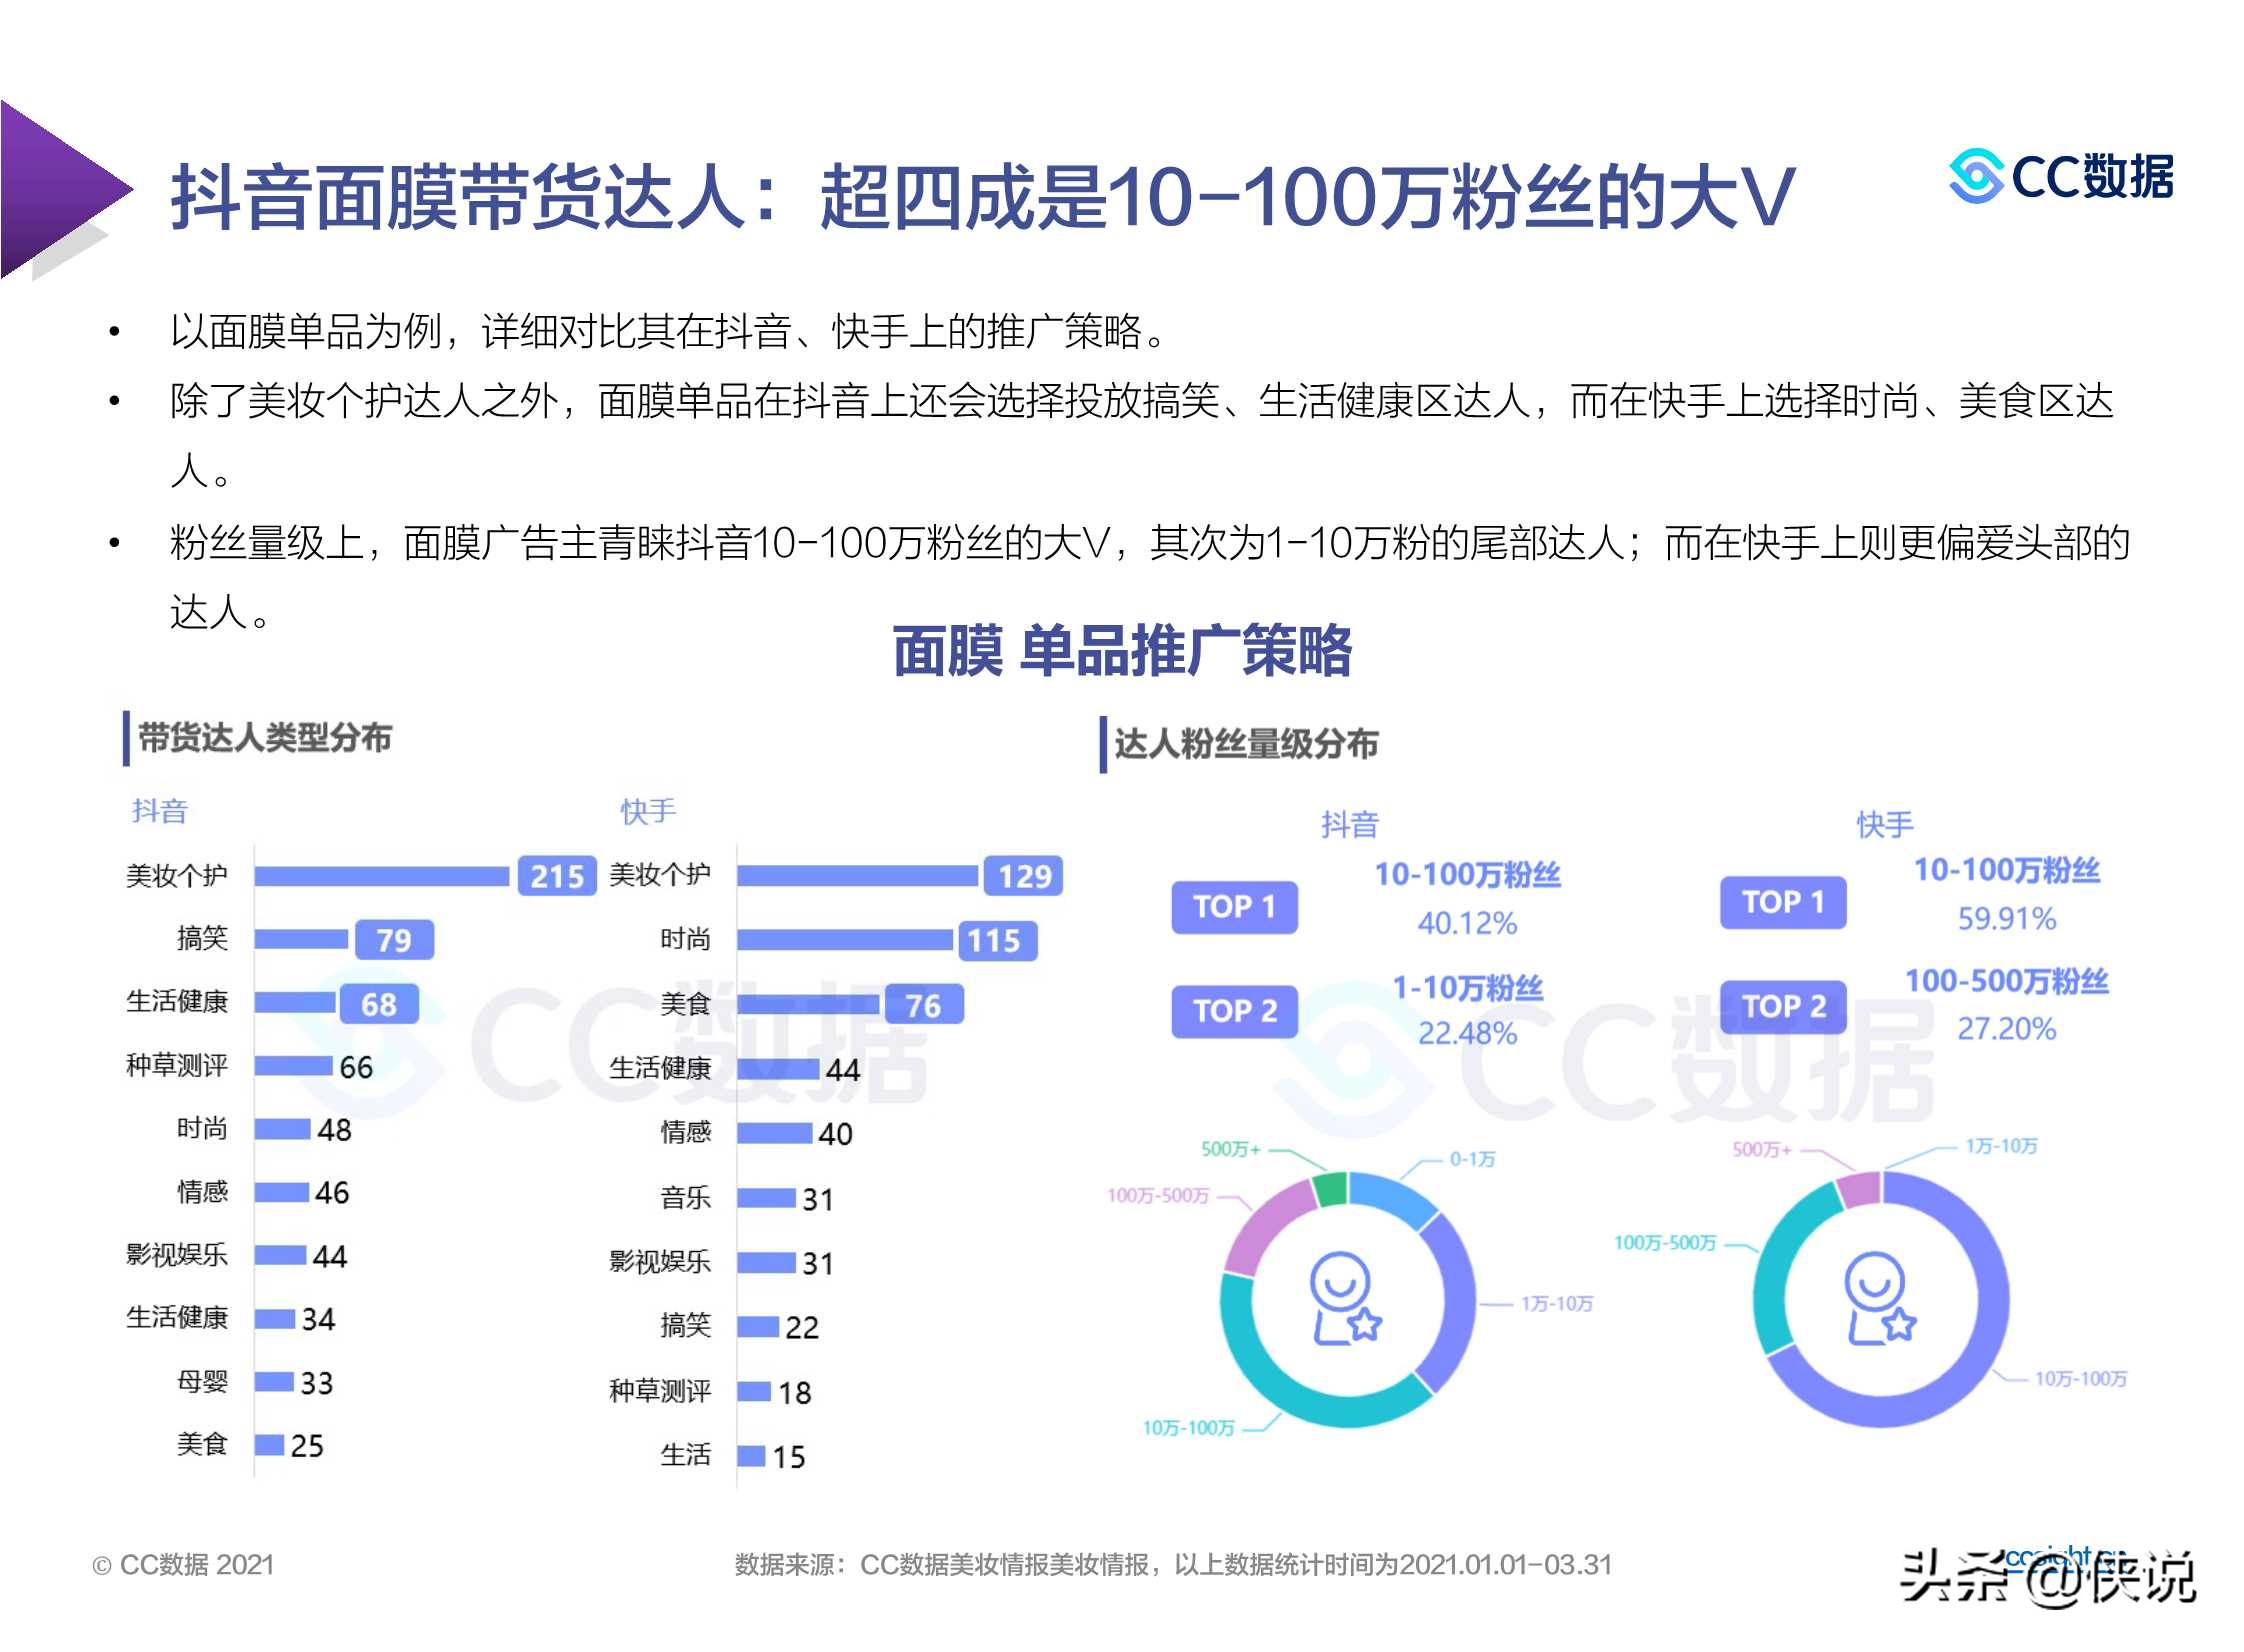Click the Kuaishou TOP 1 badge
The image size is (2244, 1652).
pos(1782,902)
